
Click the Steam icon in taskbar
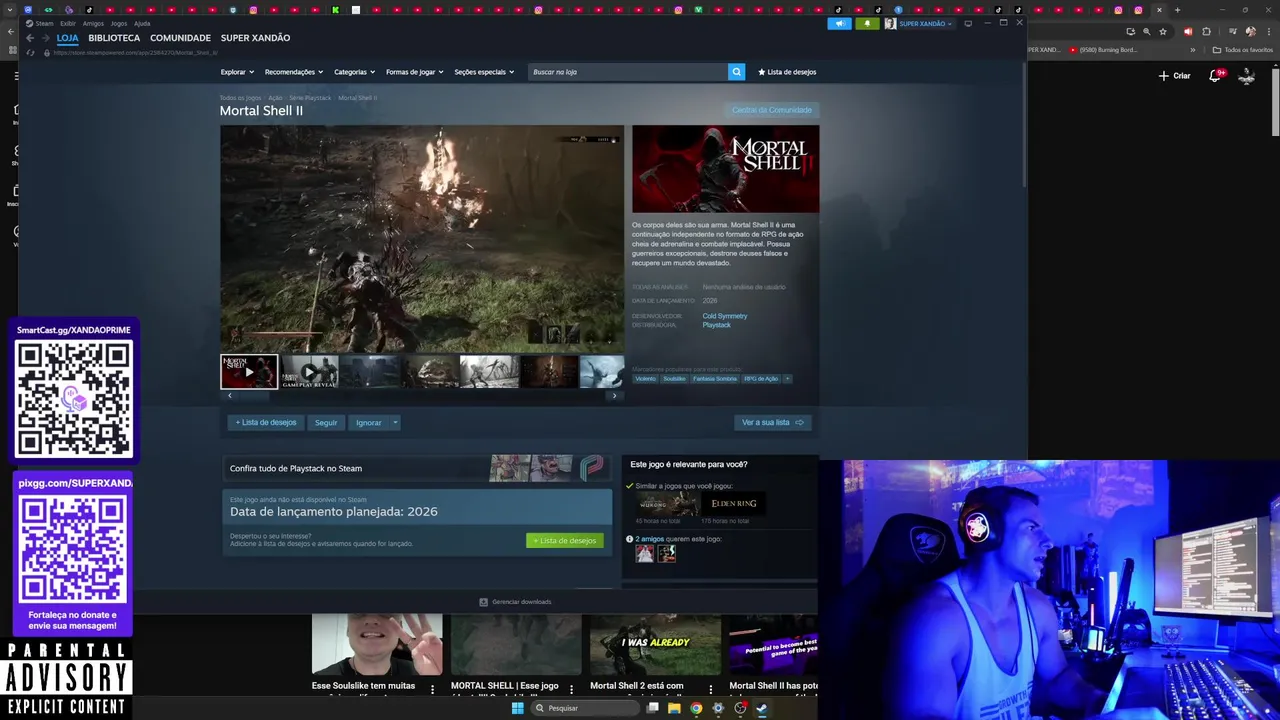[762, 708]
